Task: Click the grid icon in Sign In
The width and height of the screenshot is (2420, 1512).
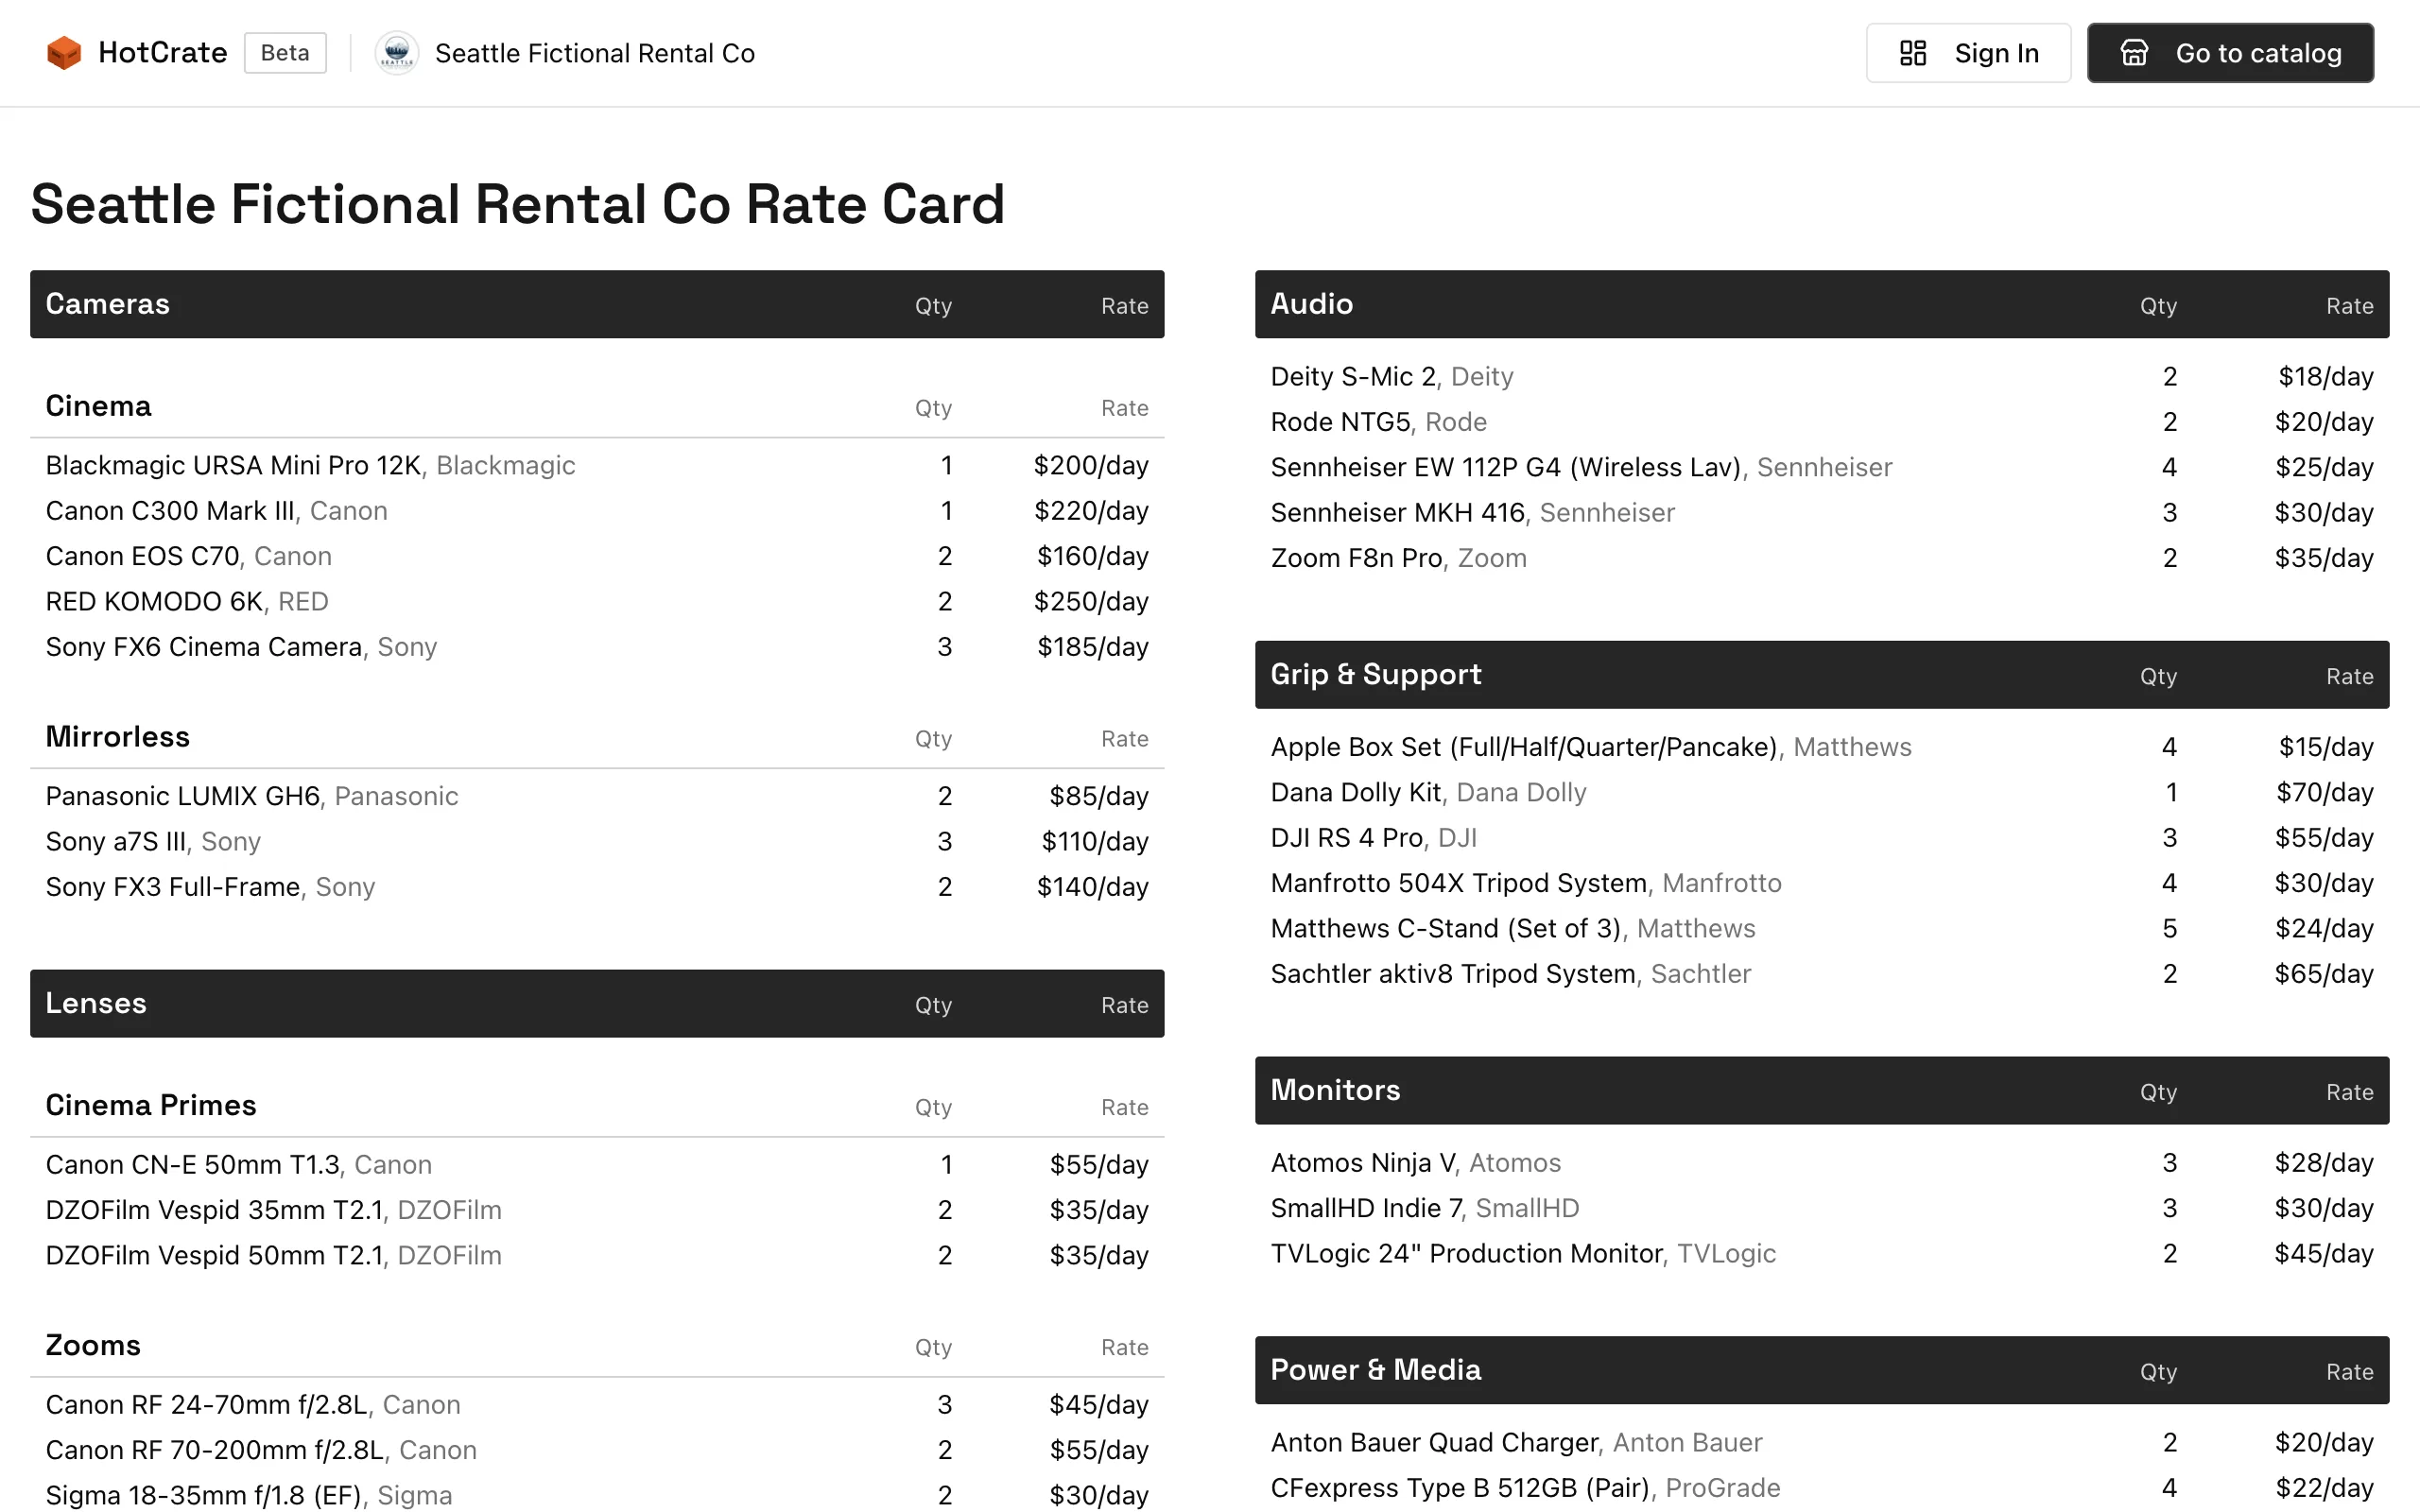Action: point(1912,53)
